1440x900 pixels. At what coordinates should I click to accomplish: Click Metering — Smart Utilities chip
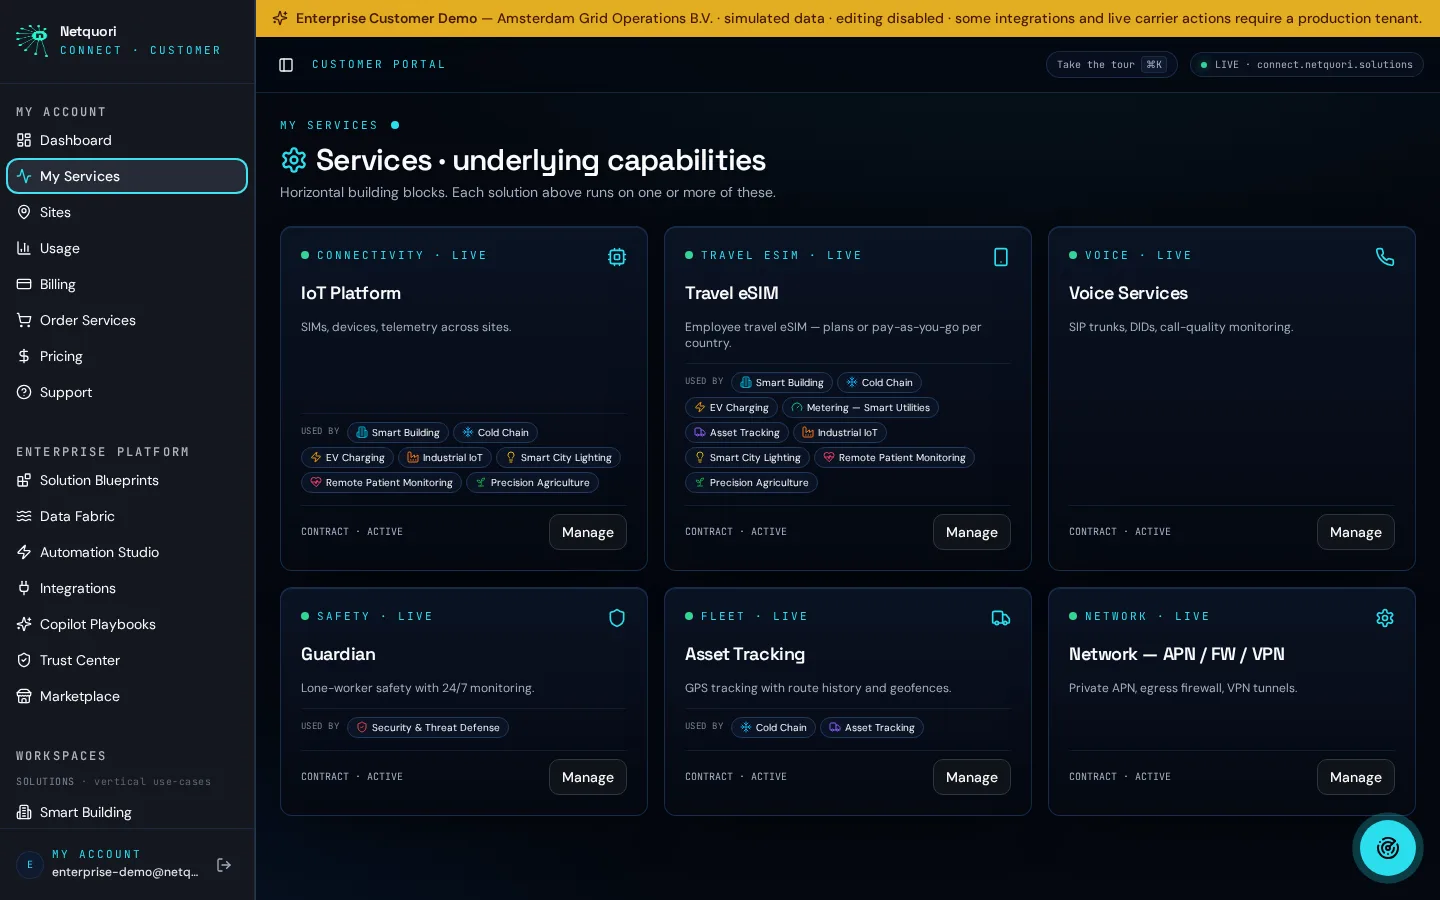(861, 408)
